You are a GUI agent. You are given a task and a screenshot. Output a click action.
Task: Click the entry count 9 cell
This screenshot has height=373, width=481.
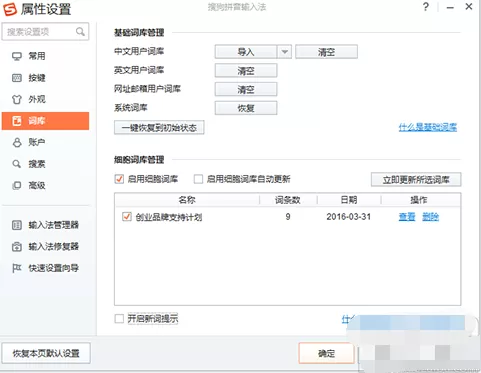pyautogui.click(x=288, y=217)
